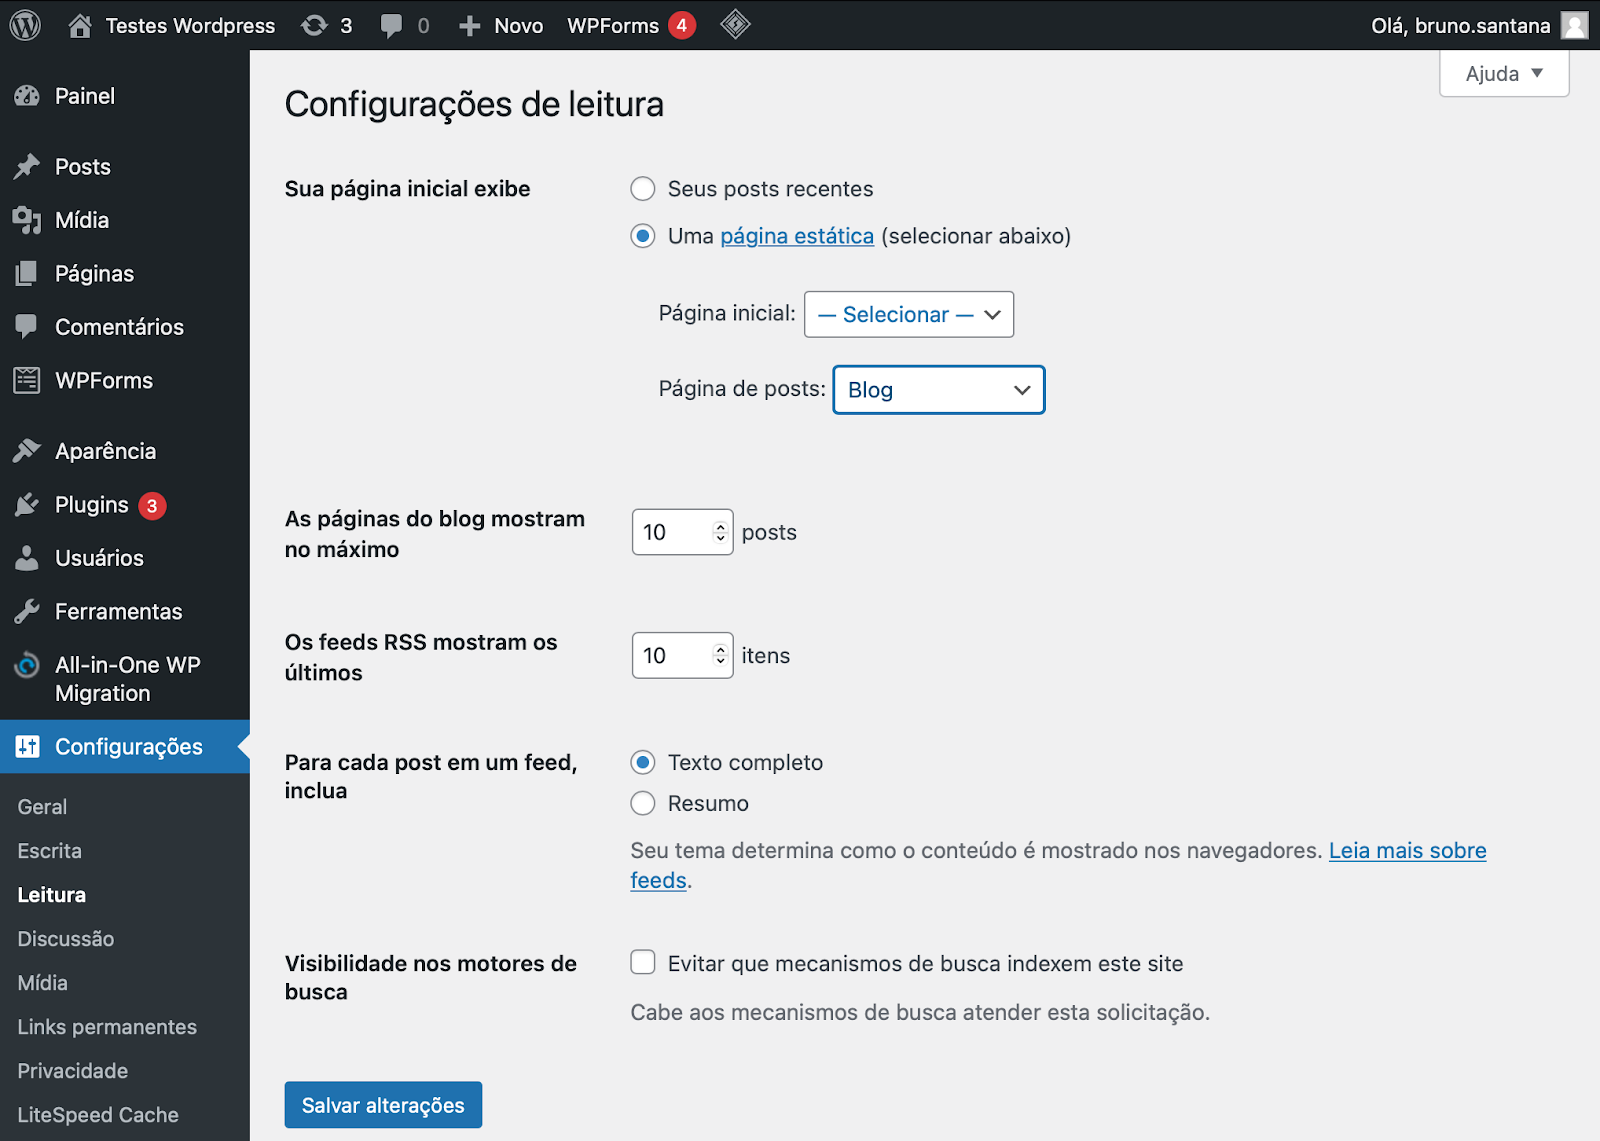Screen dimensions: 1600x1141
Task: Click the user avatar next to bruno.santana
Action: [x=1575, y=25]
